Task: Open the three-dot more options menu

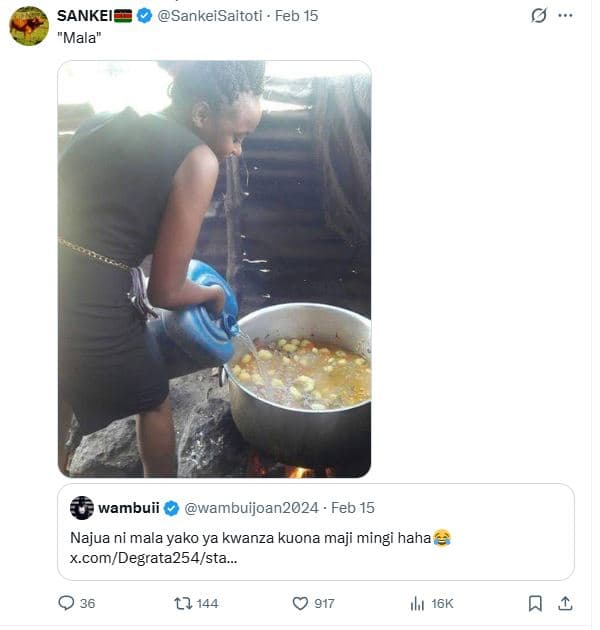Action: pyautogui.click(x=566, y=16)
